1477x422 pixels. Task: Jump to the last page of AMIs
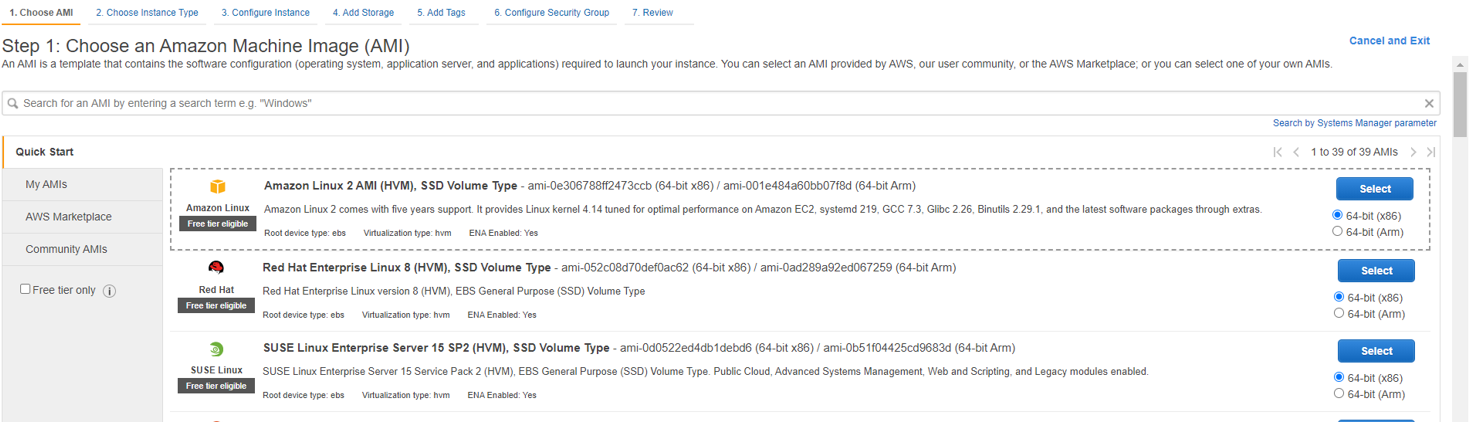(x=1431, y=152)
